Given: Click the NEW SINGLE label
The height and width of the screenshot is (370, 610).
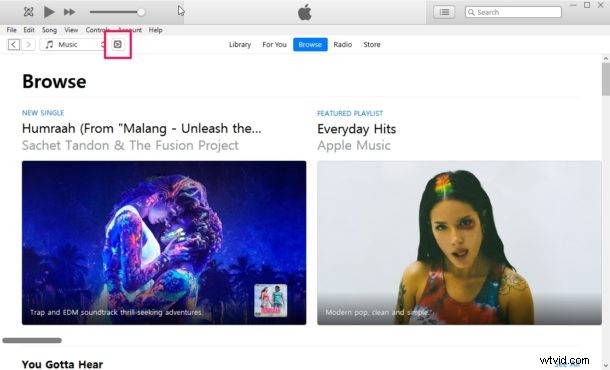Looking at the screenshot, I should [43, 113].
